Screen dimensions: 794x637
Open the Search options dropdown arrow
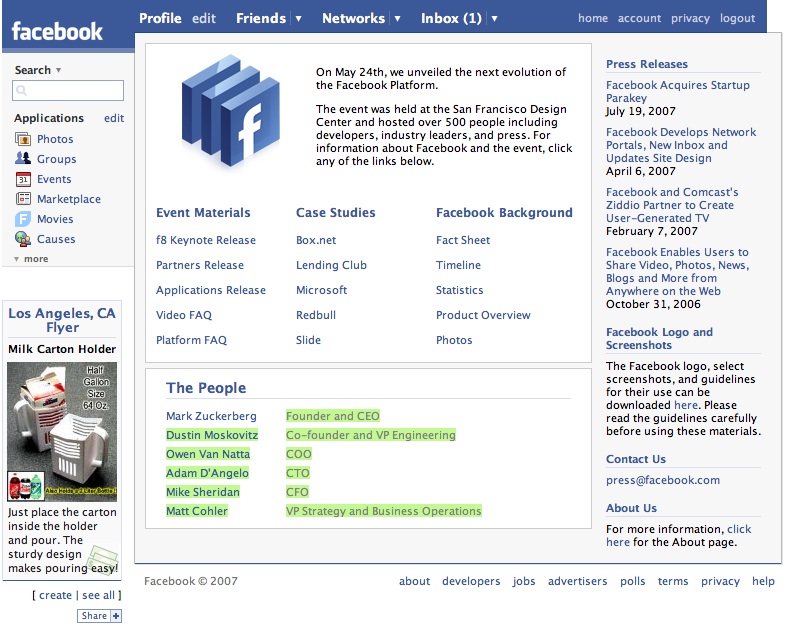click(58, 70)
